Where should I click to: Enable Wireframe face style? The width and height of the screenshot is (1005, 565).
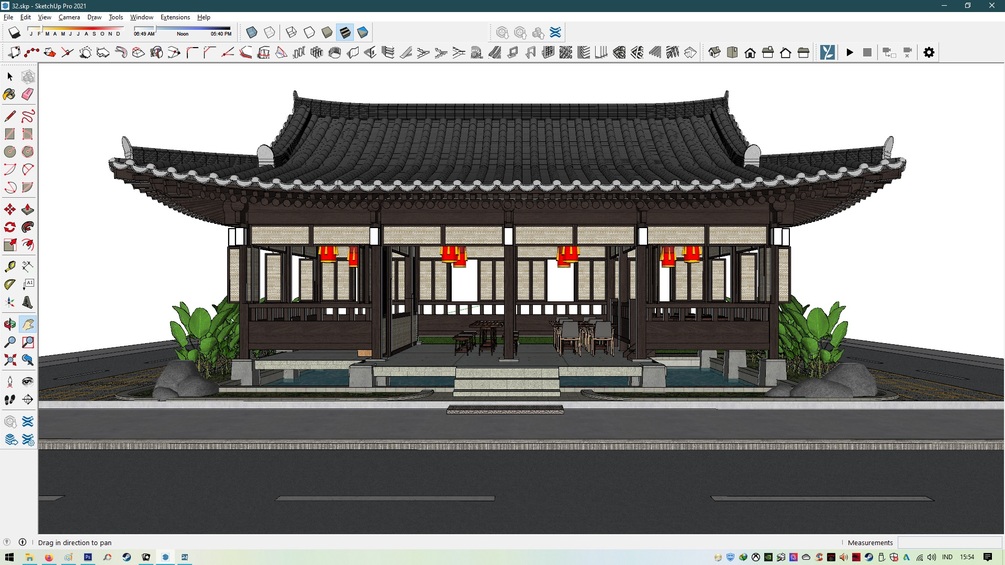[291, 32]
